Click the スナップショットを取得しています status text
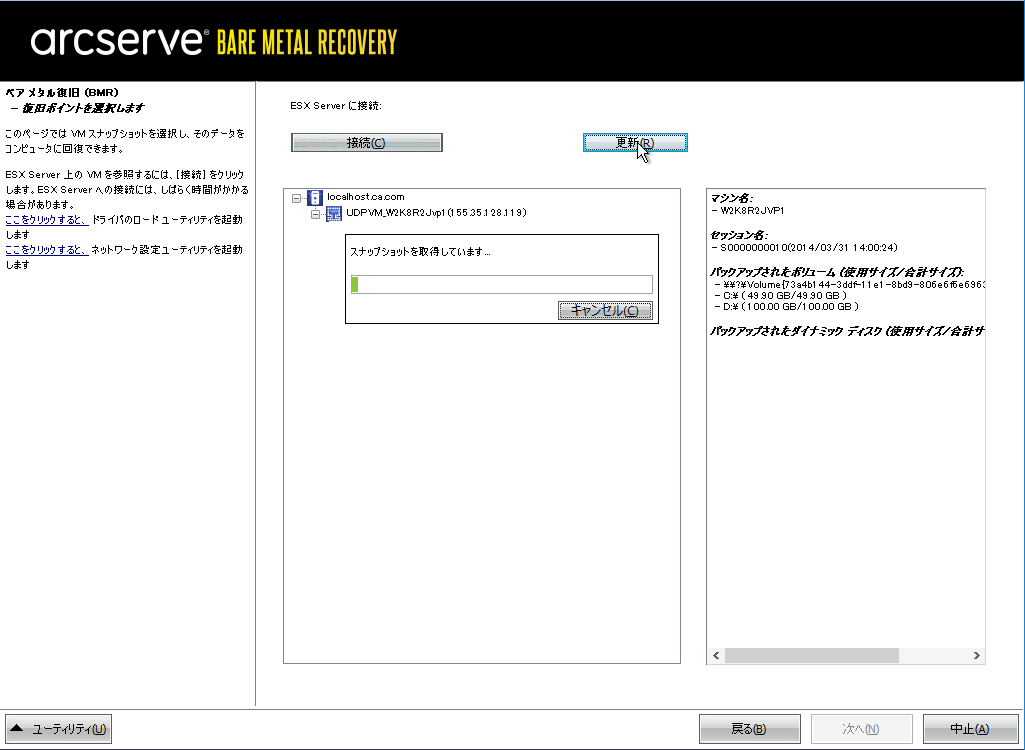Viewport: 1025px width, 750px height. 420,252
